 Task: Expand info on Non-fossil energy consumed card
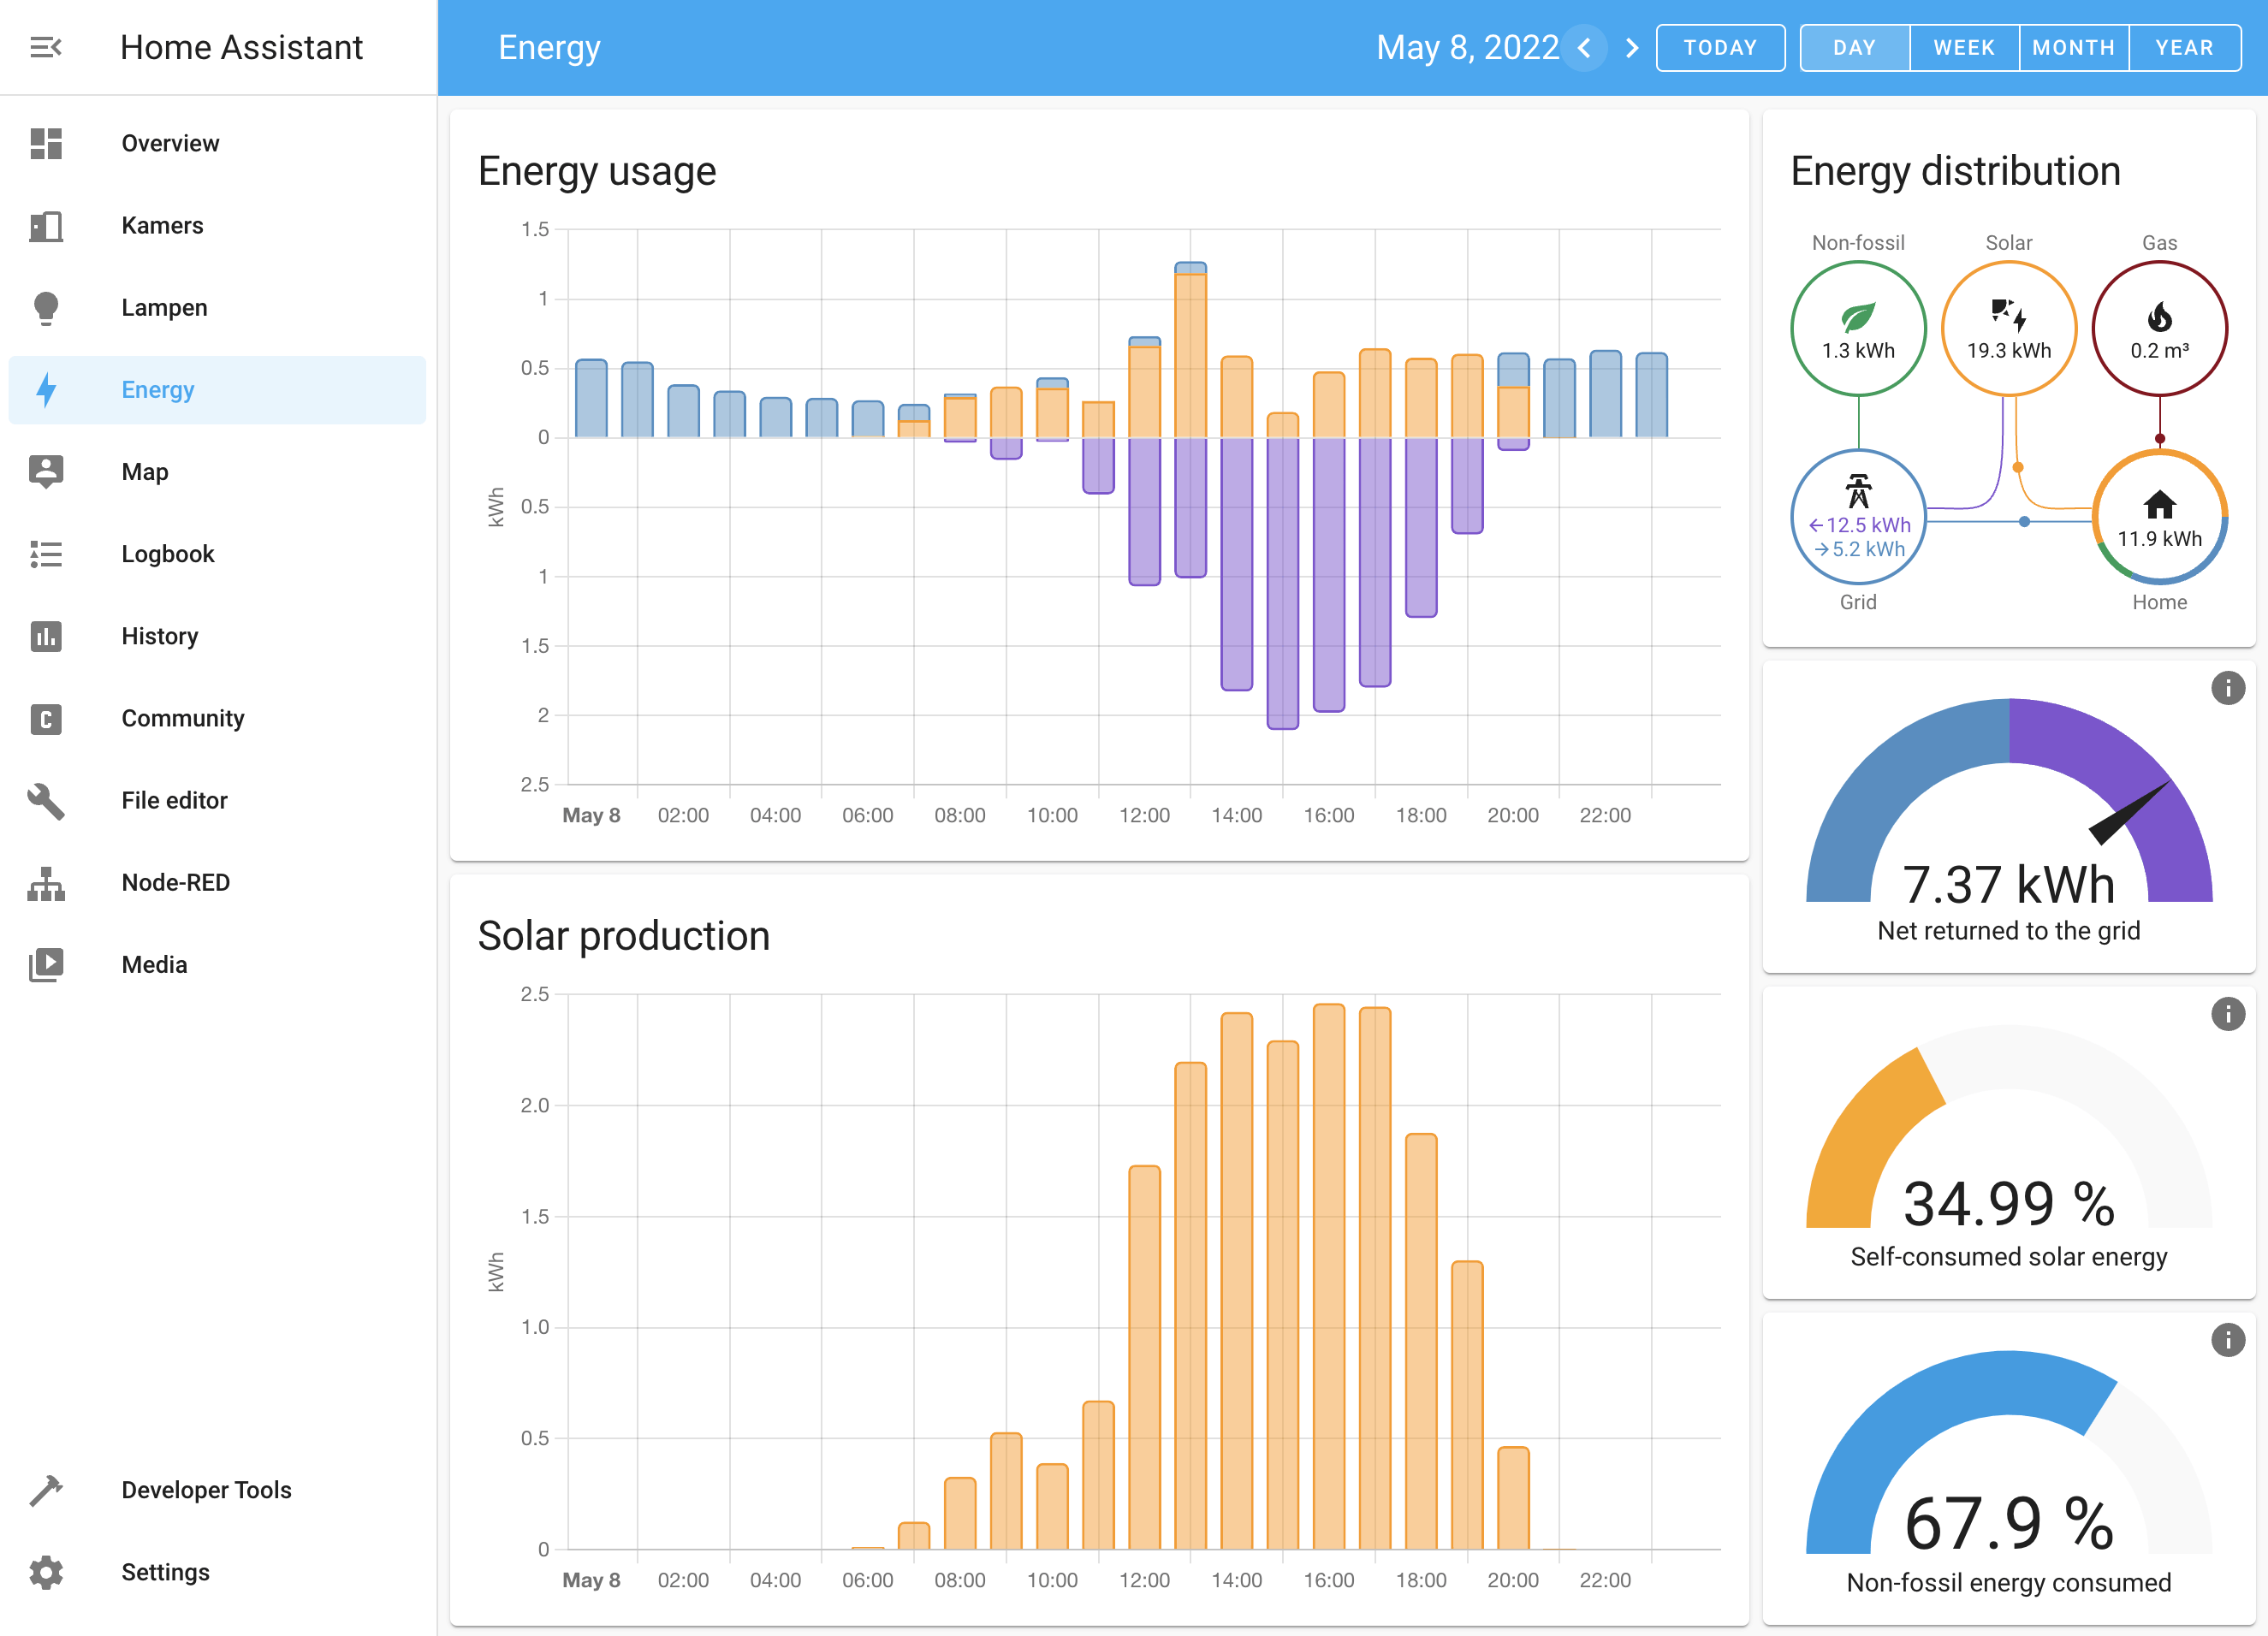point(2229,1340)
